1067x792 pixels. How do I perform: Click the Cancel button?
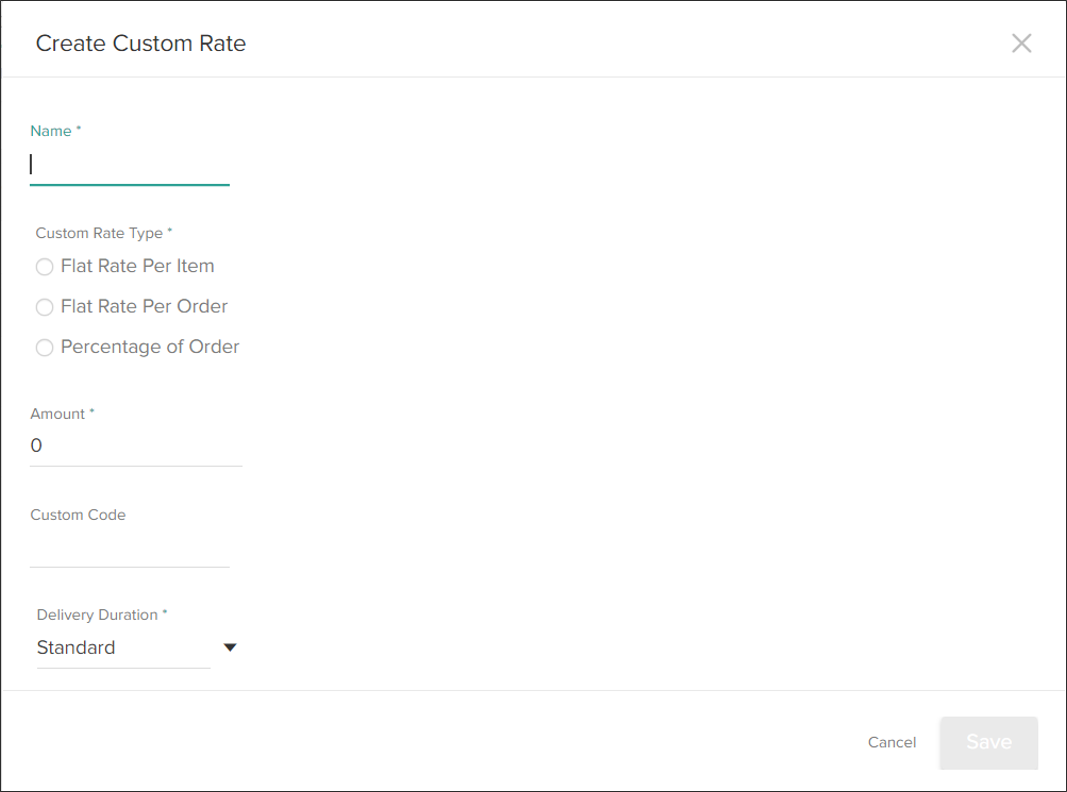[891, 742]
